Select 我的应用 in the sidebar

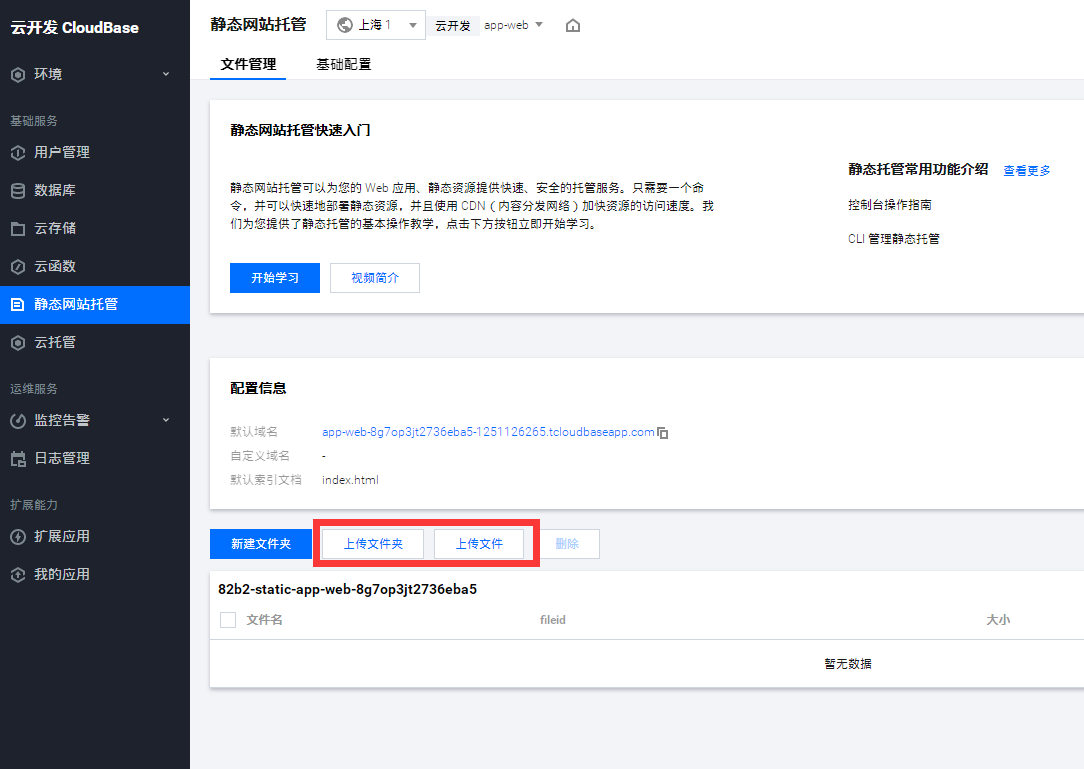point(95,574)
